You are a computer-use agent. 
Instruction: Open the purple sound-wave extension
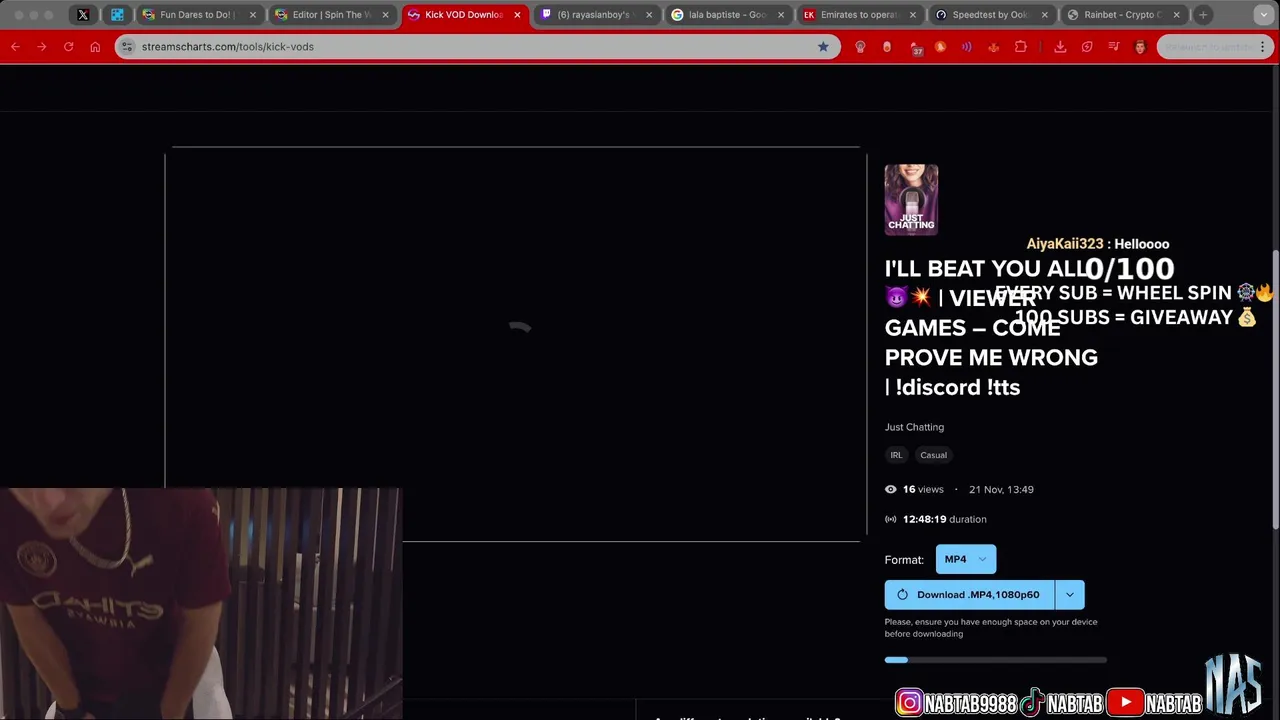(966, 47)
